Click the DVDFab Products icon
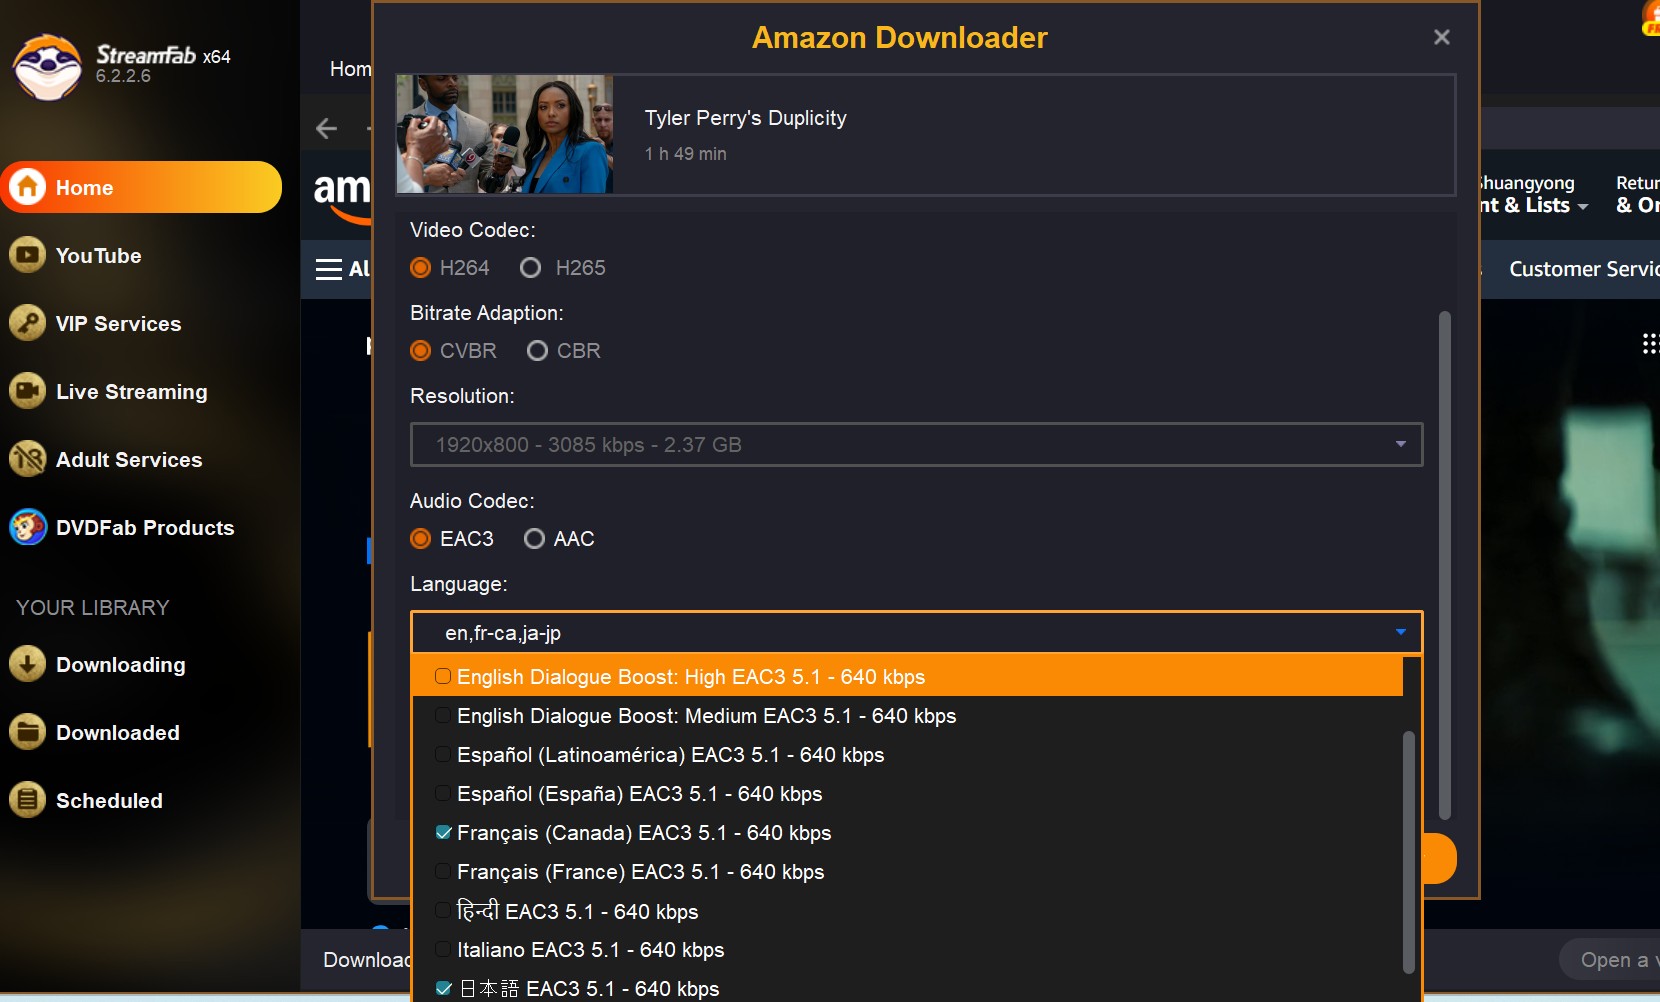 [x=28, y=527]
